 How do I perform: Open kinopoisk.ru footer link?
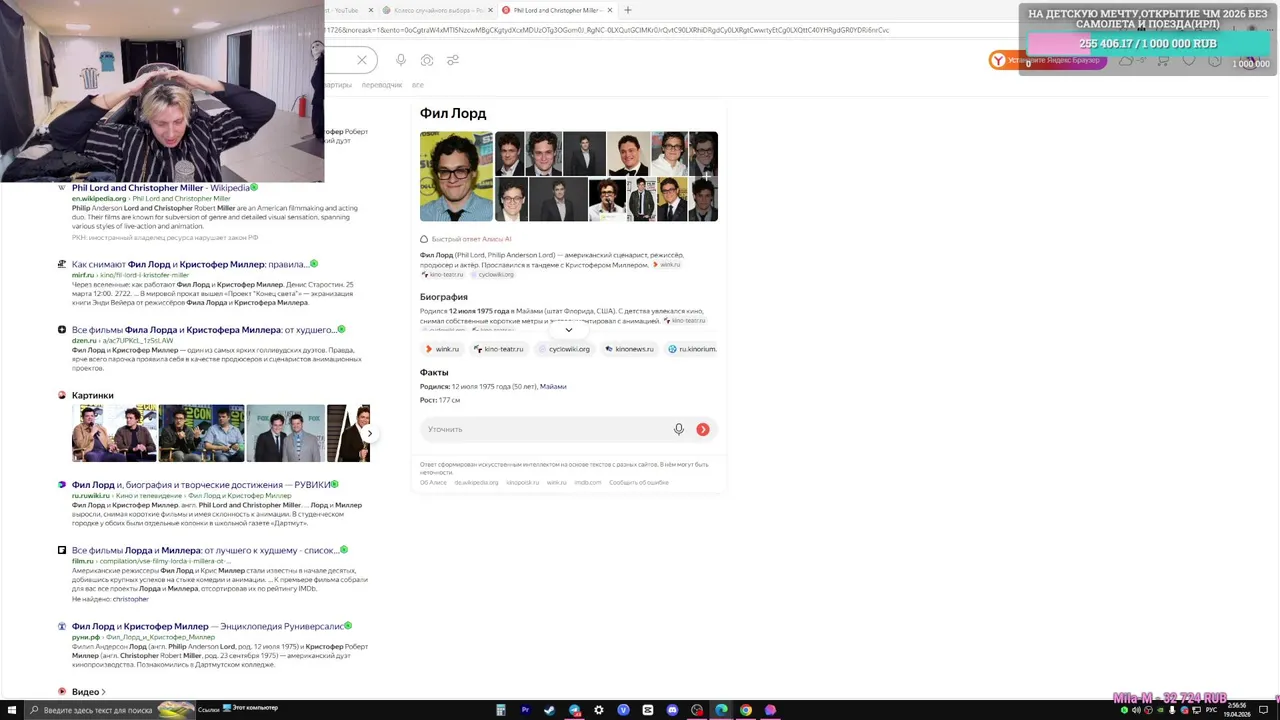click(522, 482)
